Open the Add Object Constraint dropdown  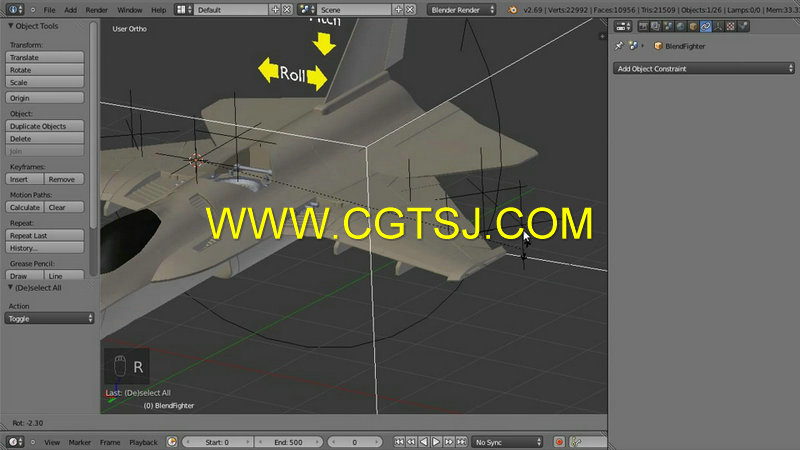tap(704, 68)
